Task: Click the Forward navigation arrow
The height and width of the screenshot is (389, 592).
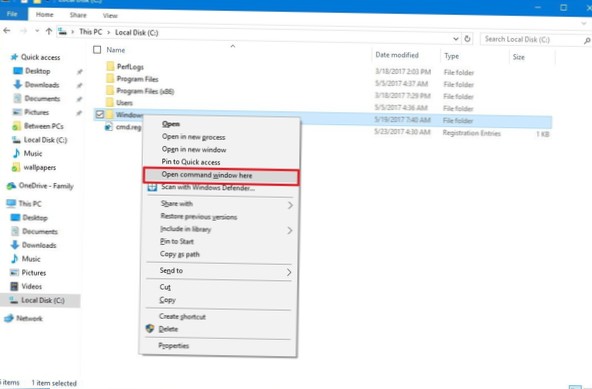Action: pyautogui.click(x=23, y=31)
